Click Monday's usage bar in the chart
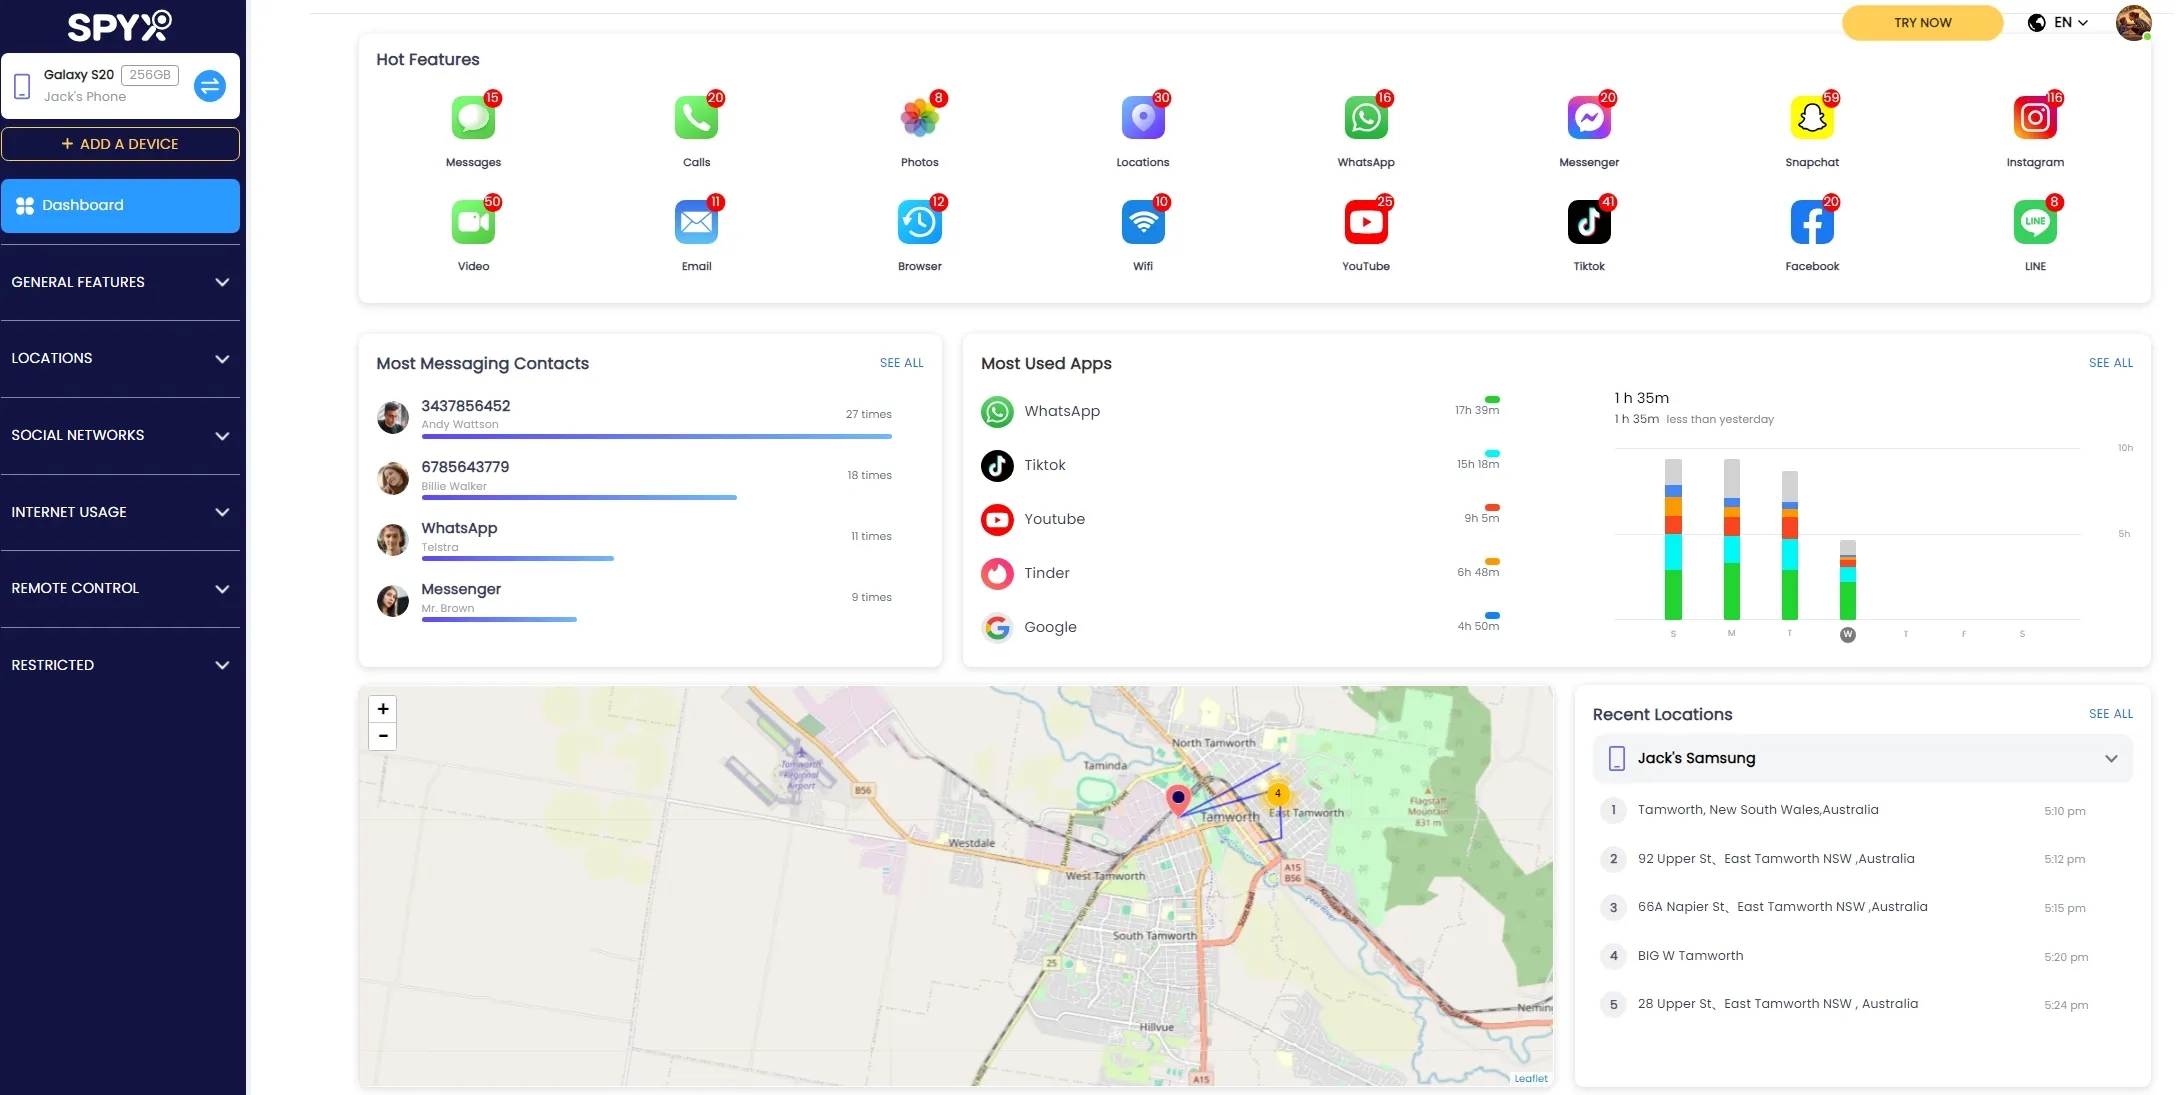The width and height of the screenshot is (2179, 1095). pyautogui.click(x=1732, y=539)
